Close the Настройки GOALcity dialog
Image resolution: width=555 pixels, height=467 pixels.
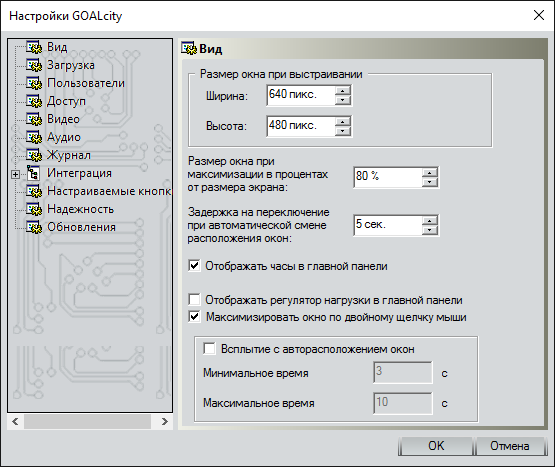pyautogui.click(x=539, y=15)
